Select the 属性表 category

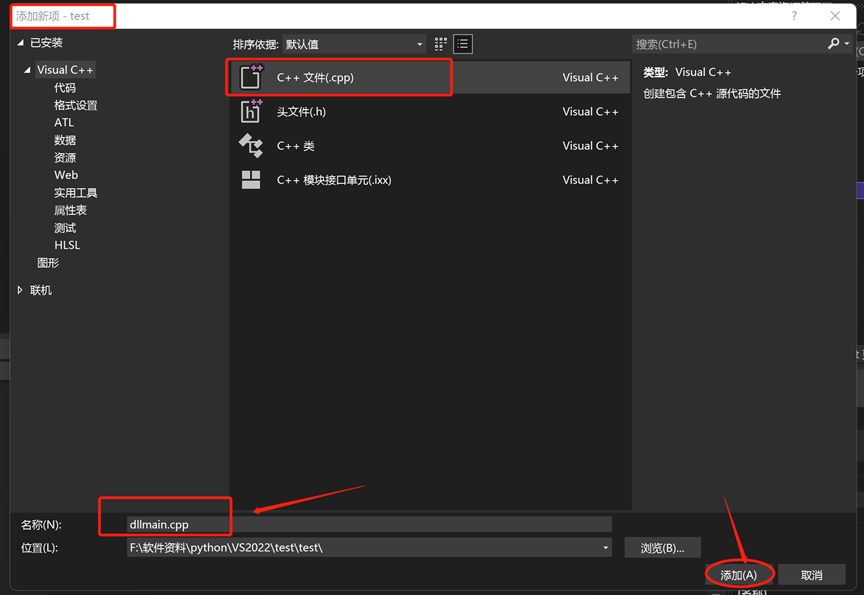pyautogui.click(x=70, y=210)
